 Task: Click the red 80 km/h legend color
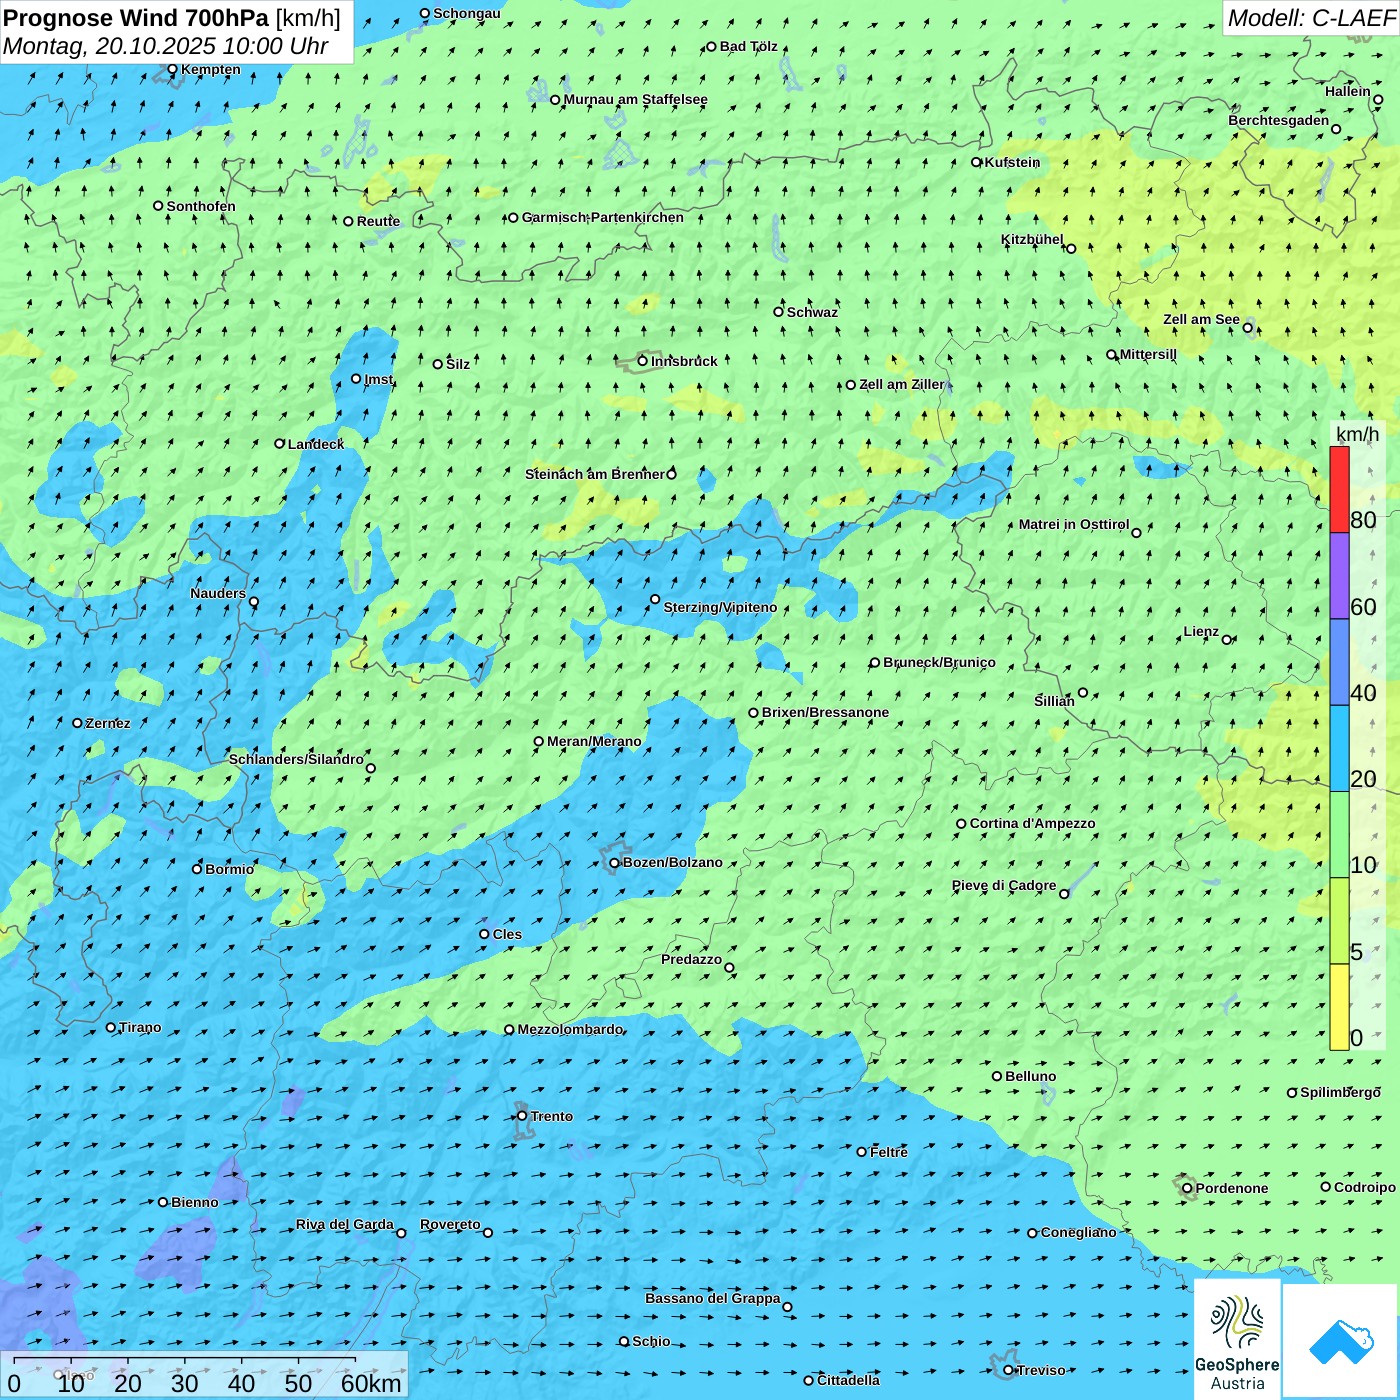pos(1339,489)
